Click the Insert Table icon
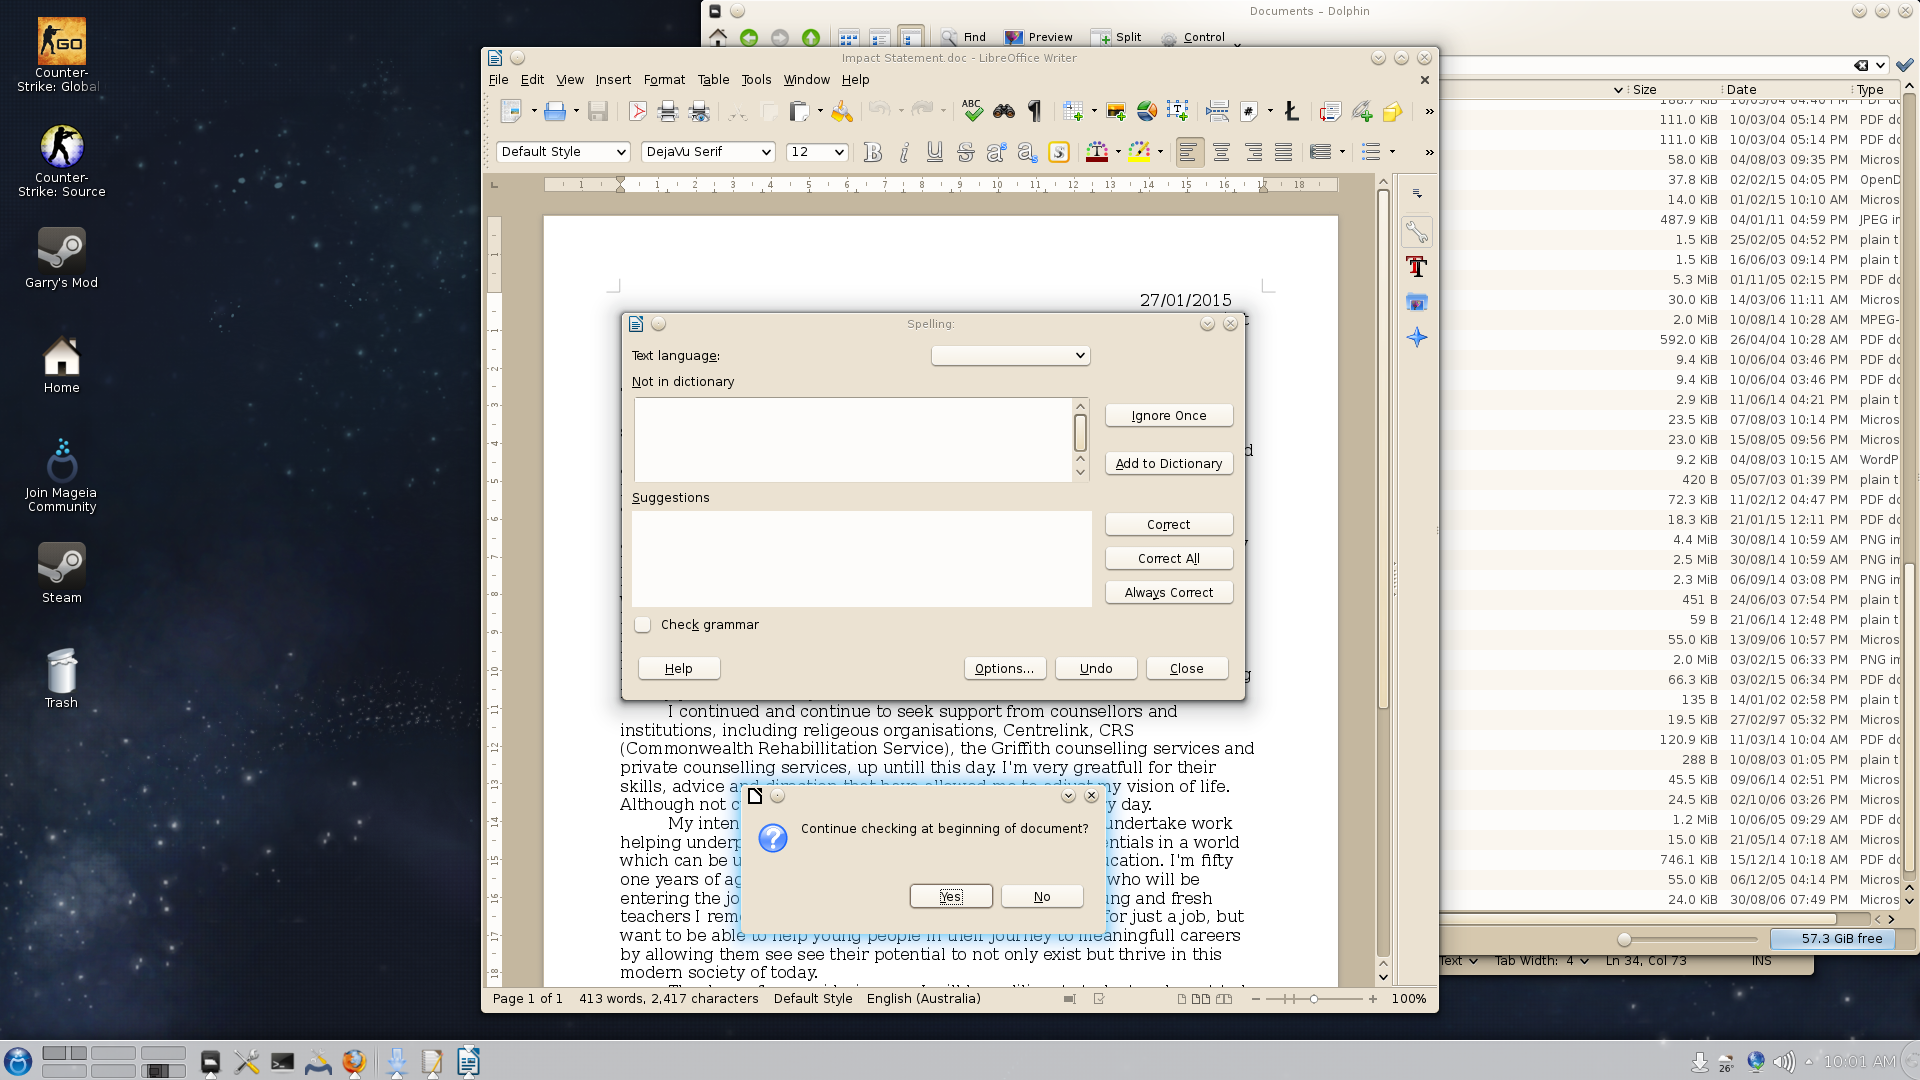 click(1073, 112)
